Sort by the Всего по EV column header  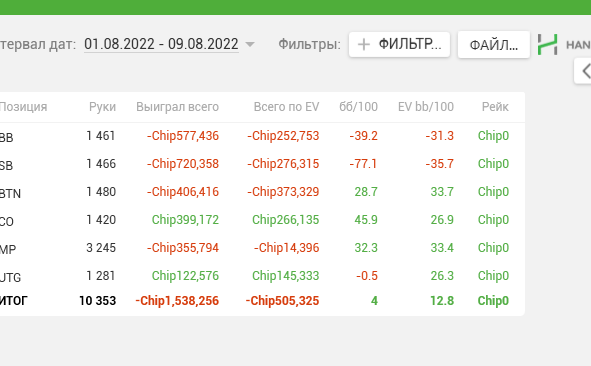coord(286,107)
